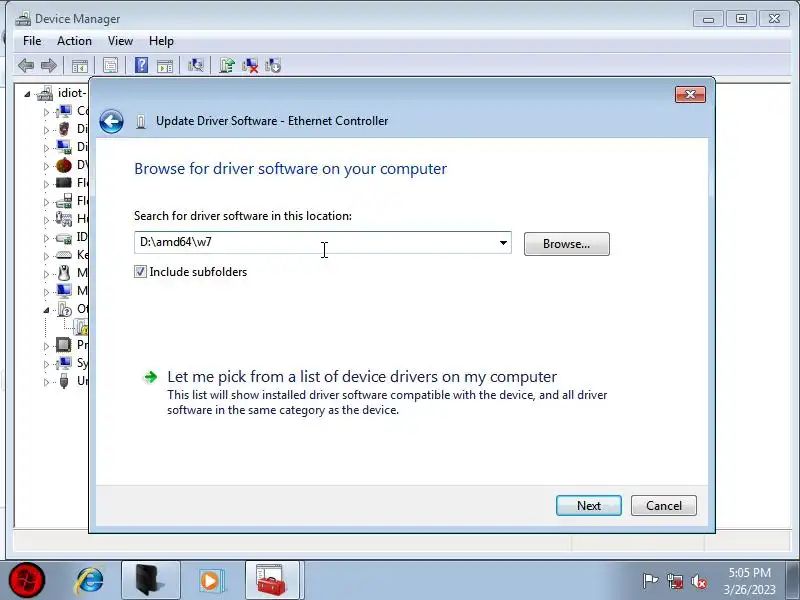800x600 pixels.
Task: Click Update Driver Software toolbar icon
Action: coord(227,65)
